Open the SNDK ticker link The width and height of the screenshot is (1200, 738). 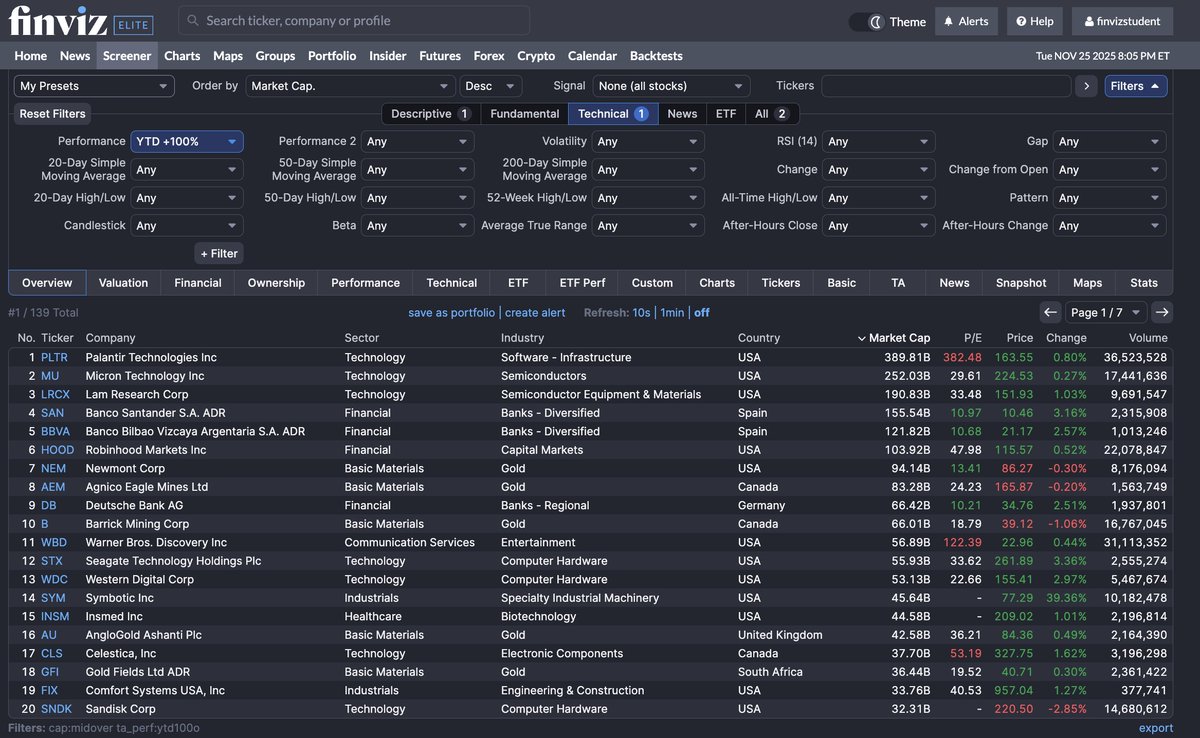pyautogui.click(x=57, y=709)
